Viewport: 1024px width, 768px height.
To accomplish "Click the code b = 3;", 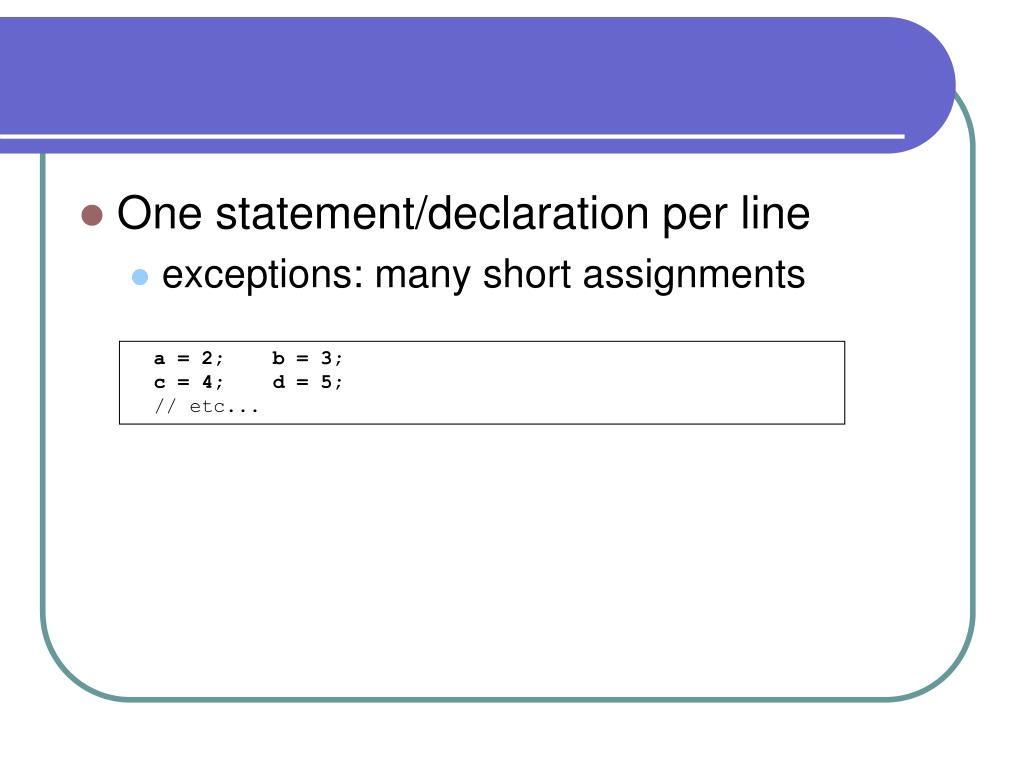I will [308, 359].
